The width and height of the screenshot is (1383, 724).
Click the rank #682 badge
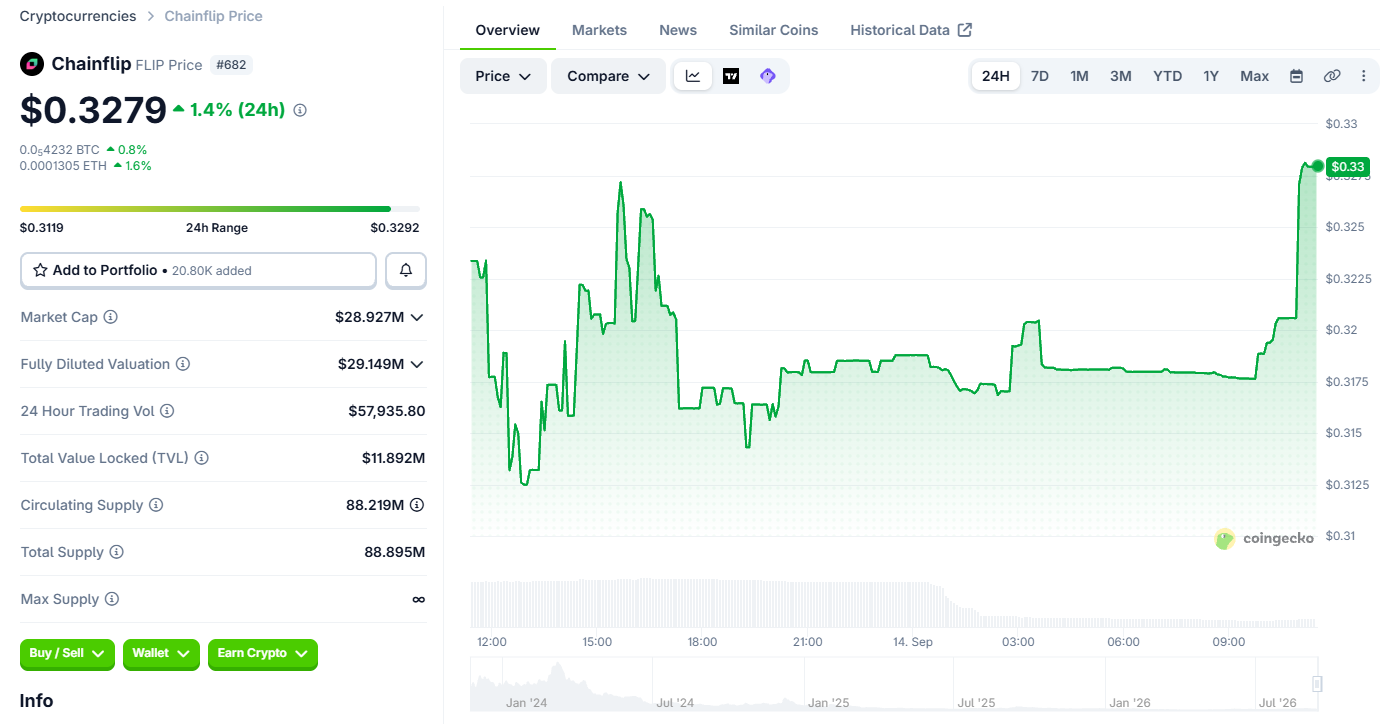pyautogui.click(x=230, y=65)
